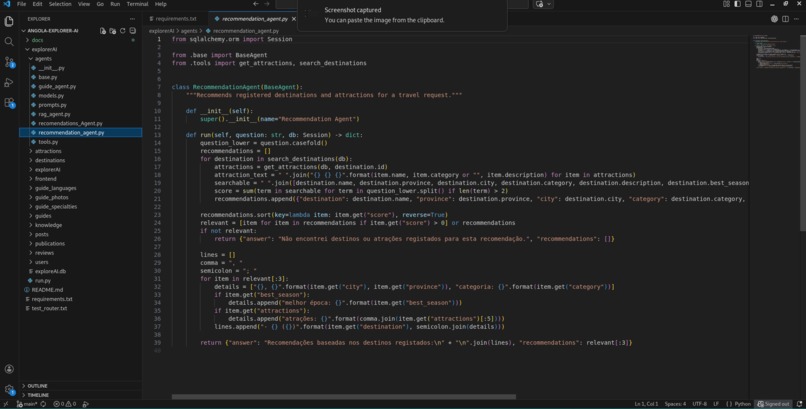Click the New File icon in Explorer

(103, 31)
